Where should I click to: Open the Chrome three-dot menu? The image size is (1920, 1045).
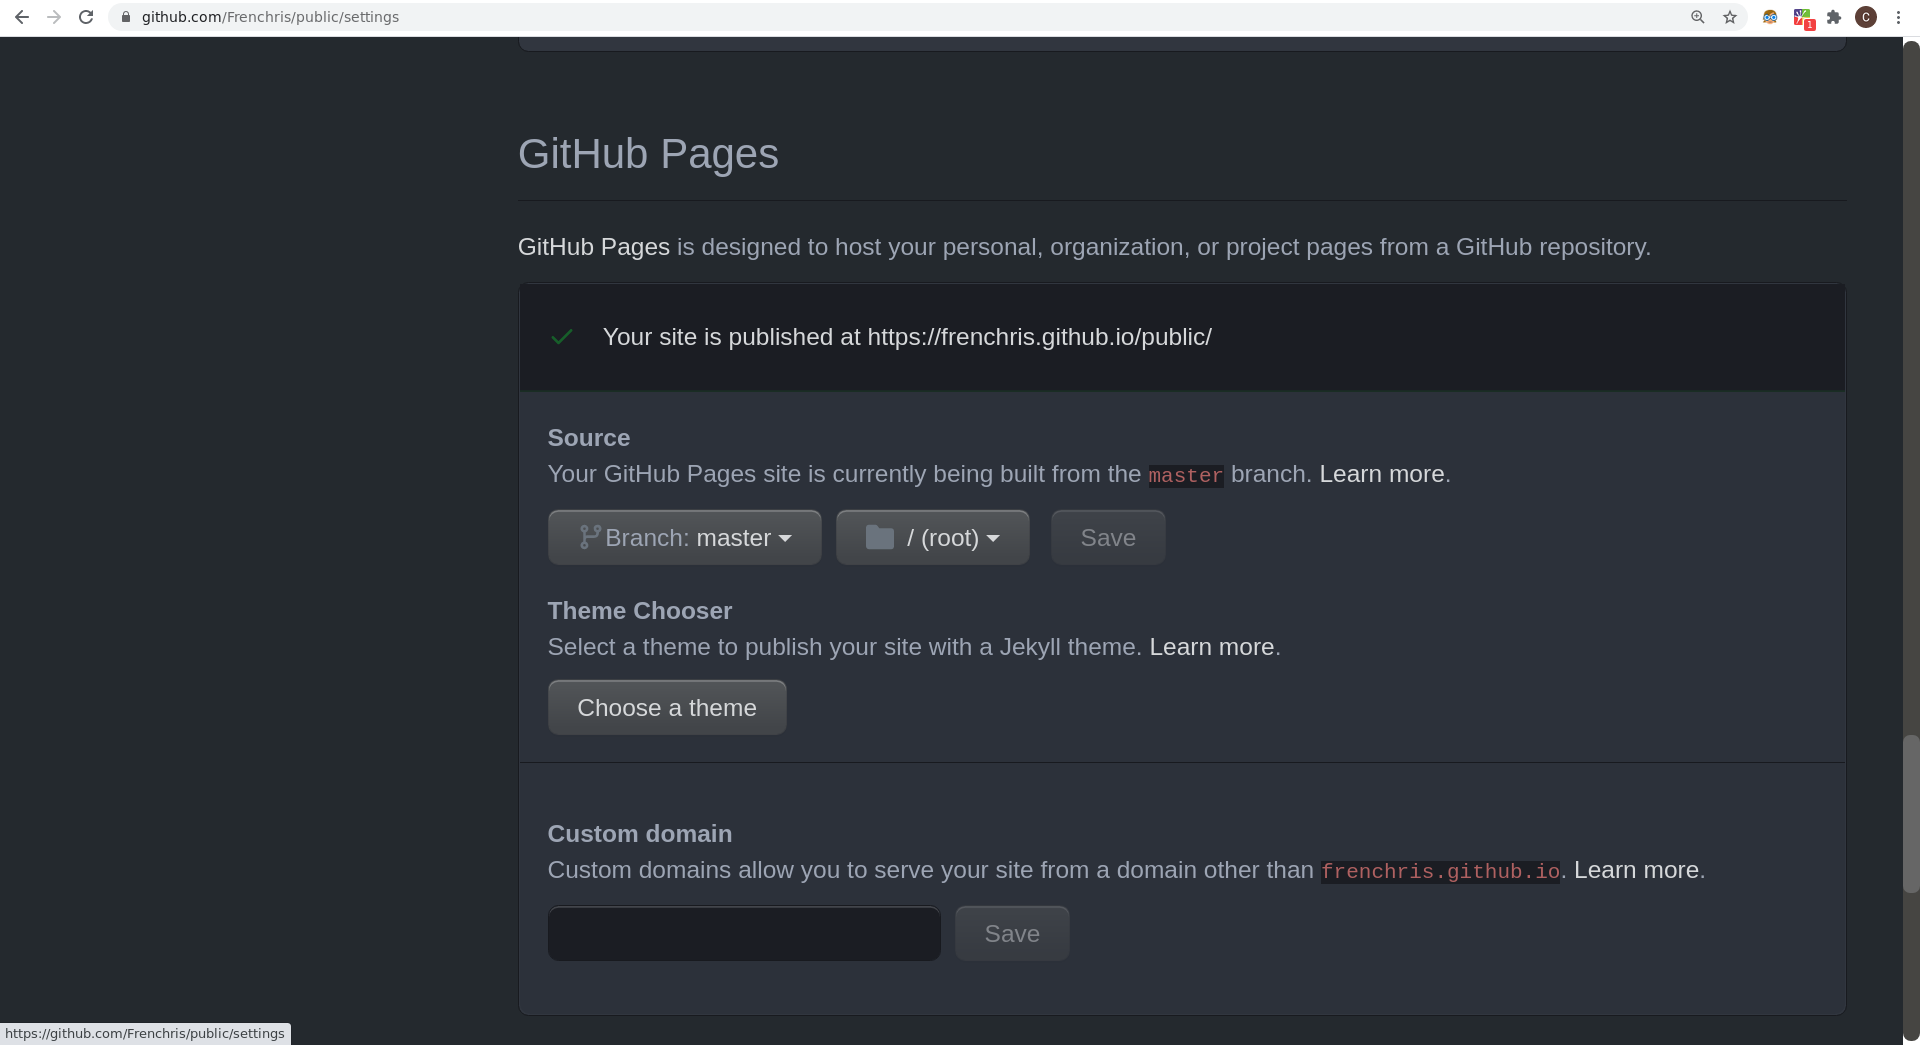coord(1898,17)
